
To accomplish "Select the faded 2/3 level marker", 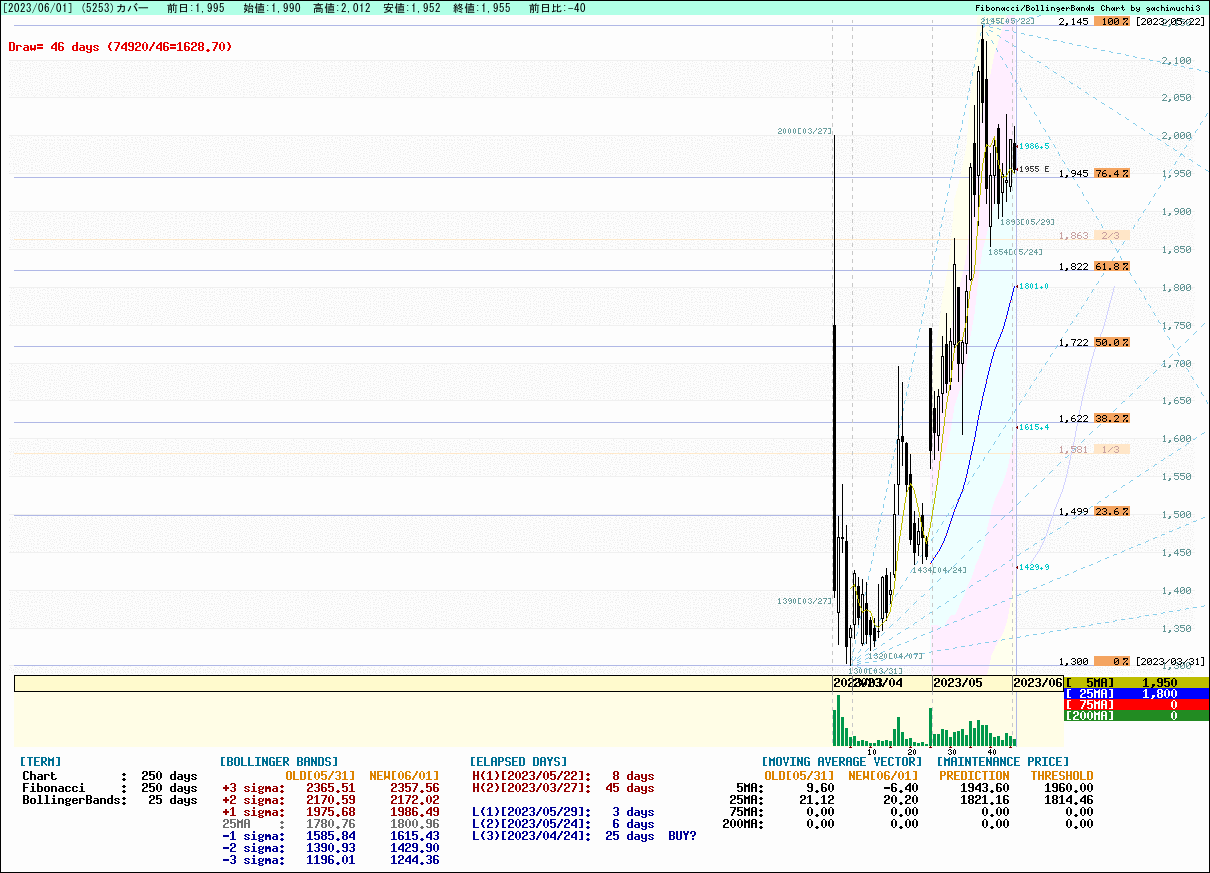I will pos(1111,236).
